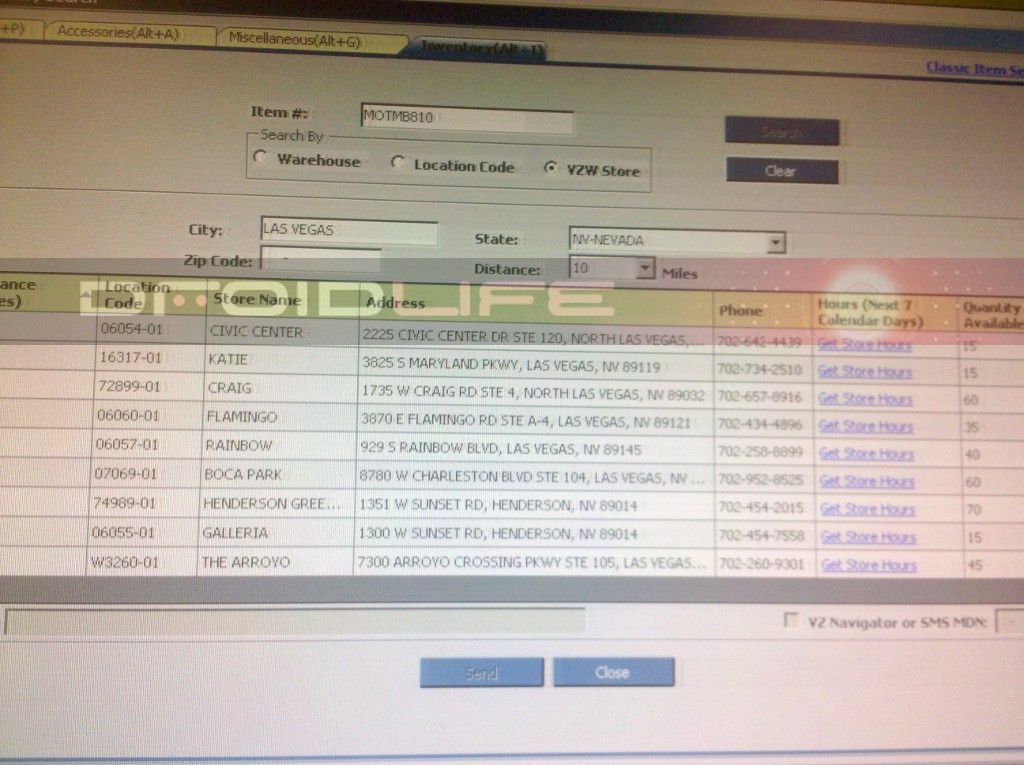Open the State dropdown showing NV-NEVADA
The width and height of the screenshot is (1024, 765).
(x=775, y=243)
